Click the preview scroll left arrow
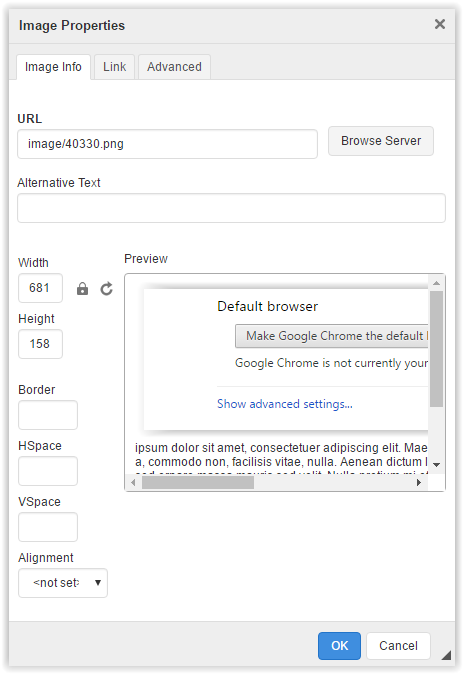 coord(133,482)
